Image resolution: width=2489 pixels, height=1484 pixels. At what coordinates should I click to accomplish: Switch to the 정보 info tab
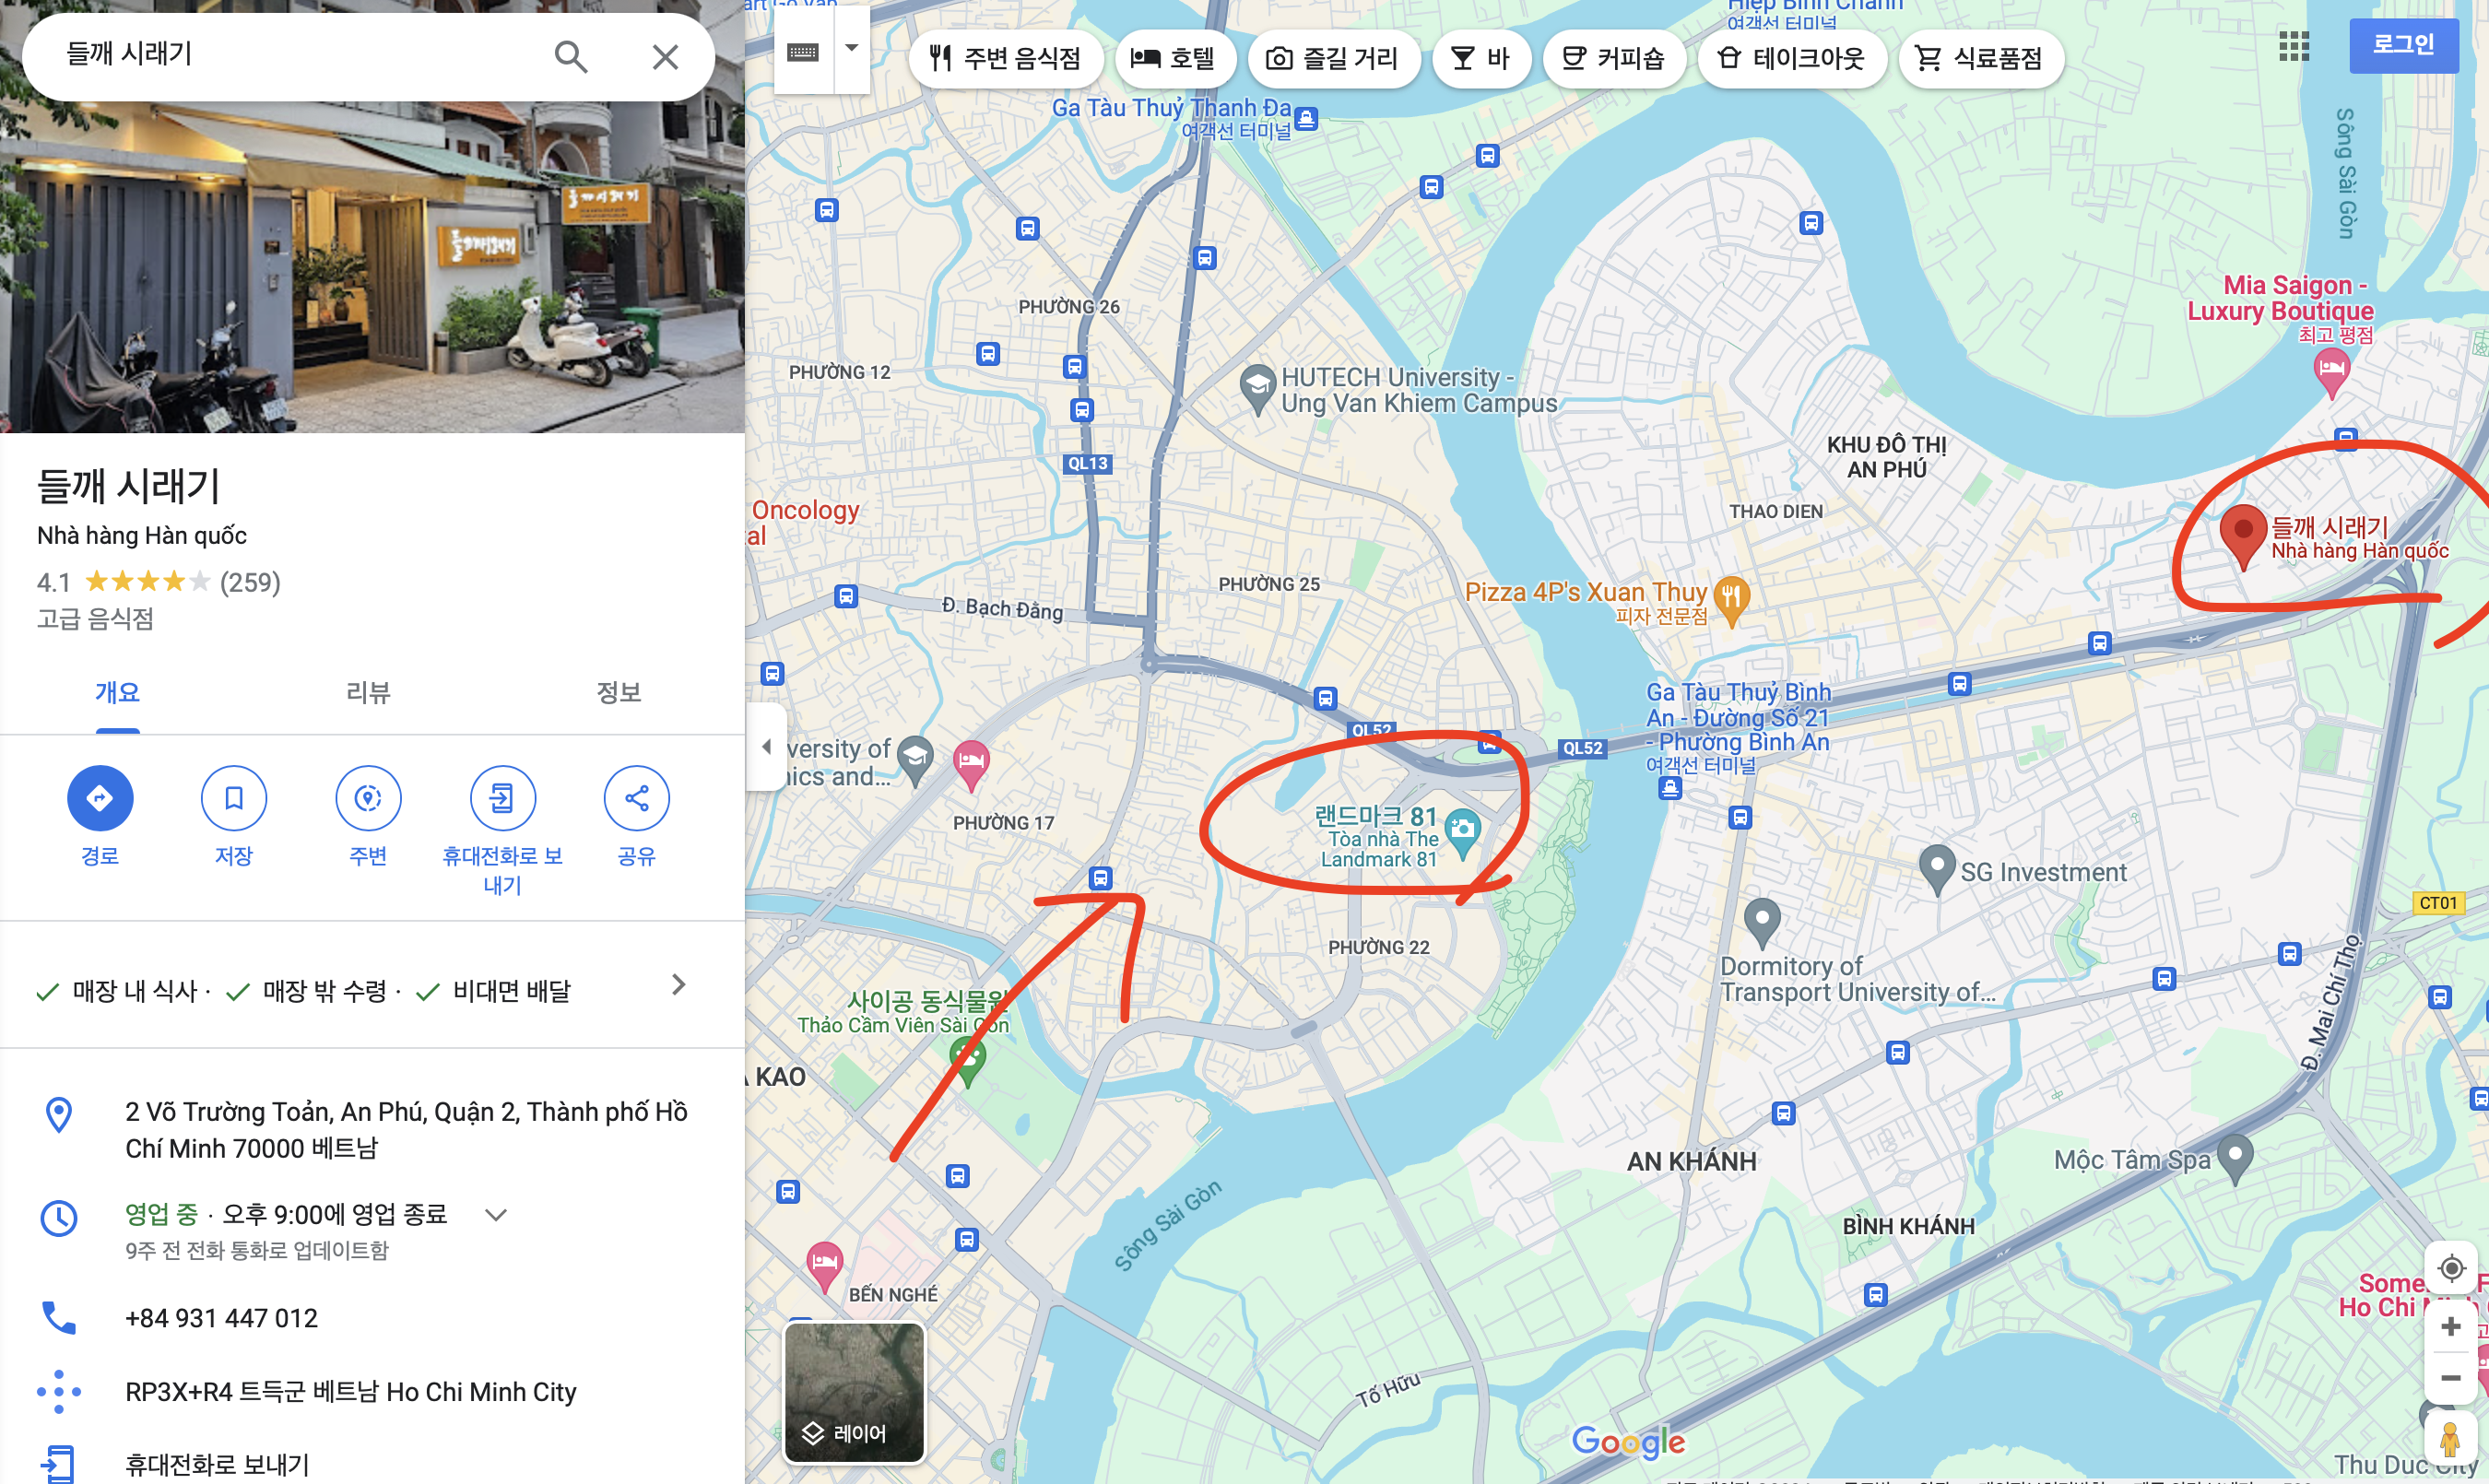coord(618,692)
